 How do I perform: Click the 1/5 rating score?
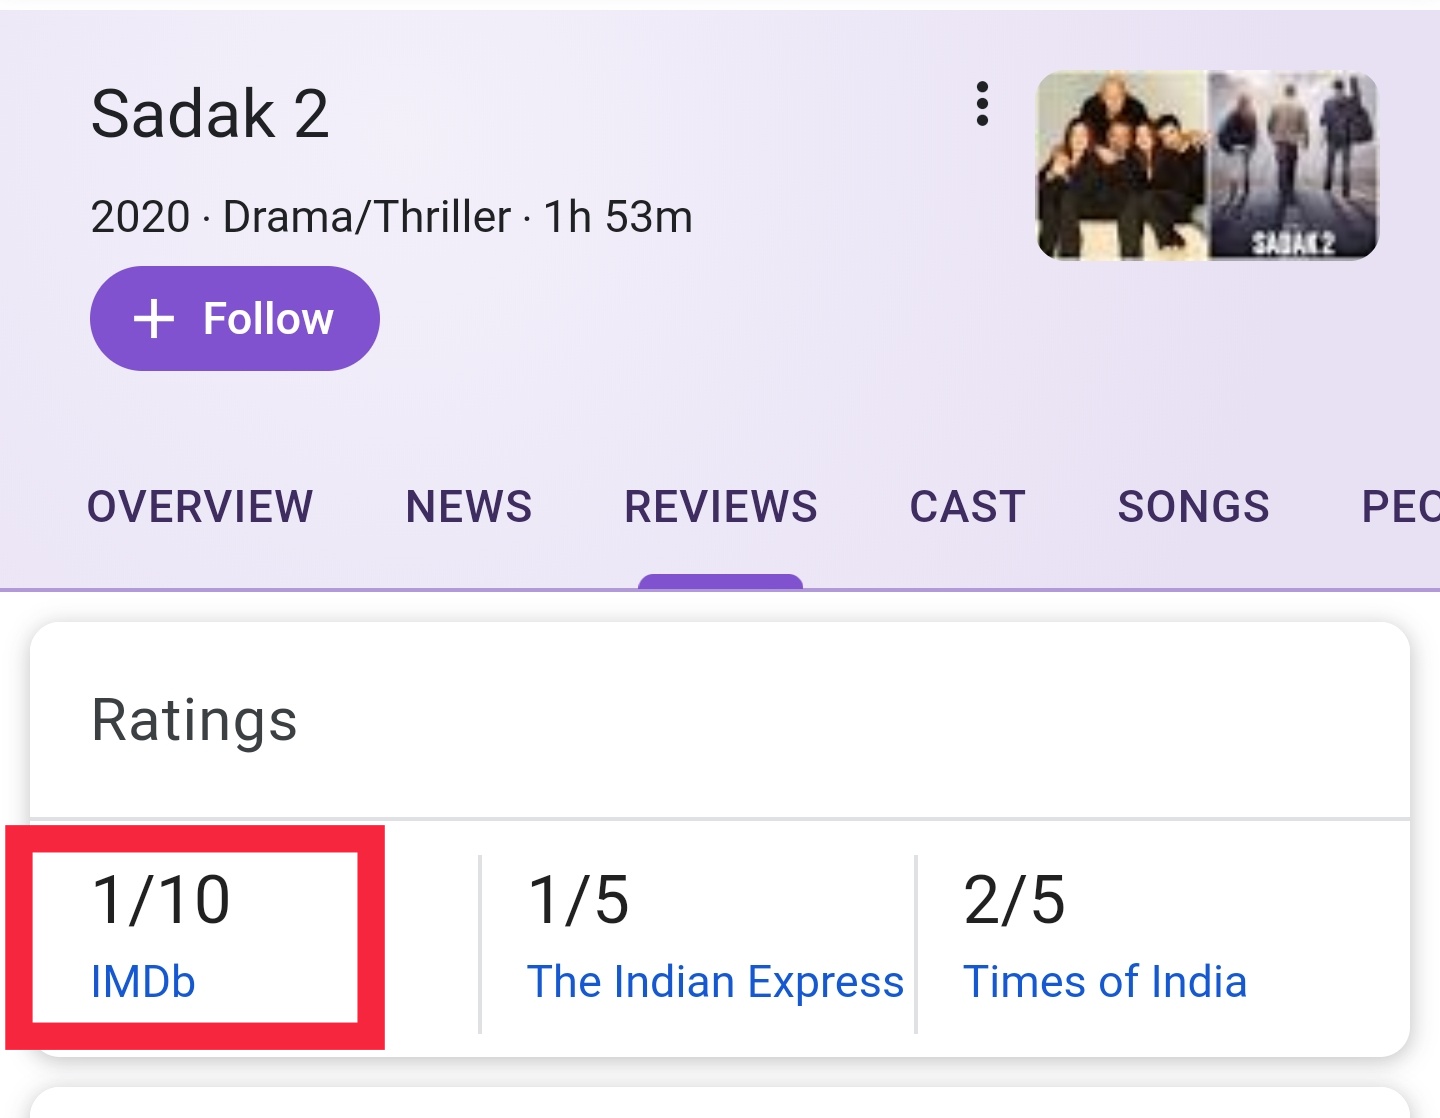(x=578, y=899)
